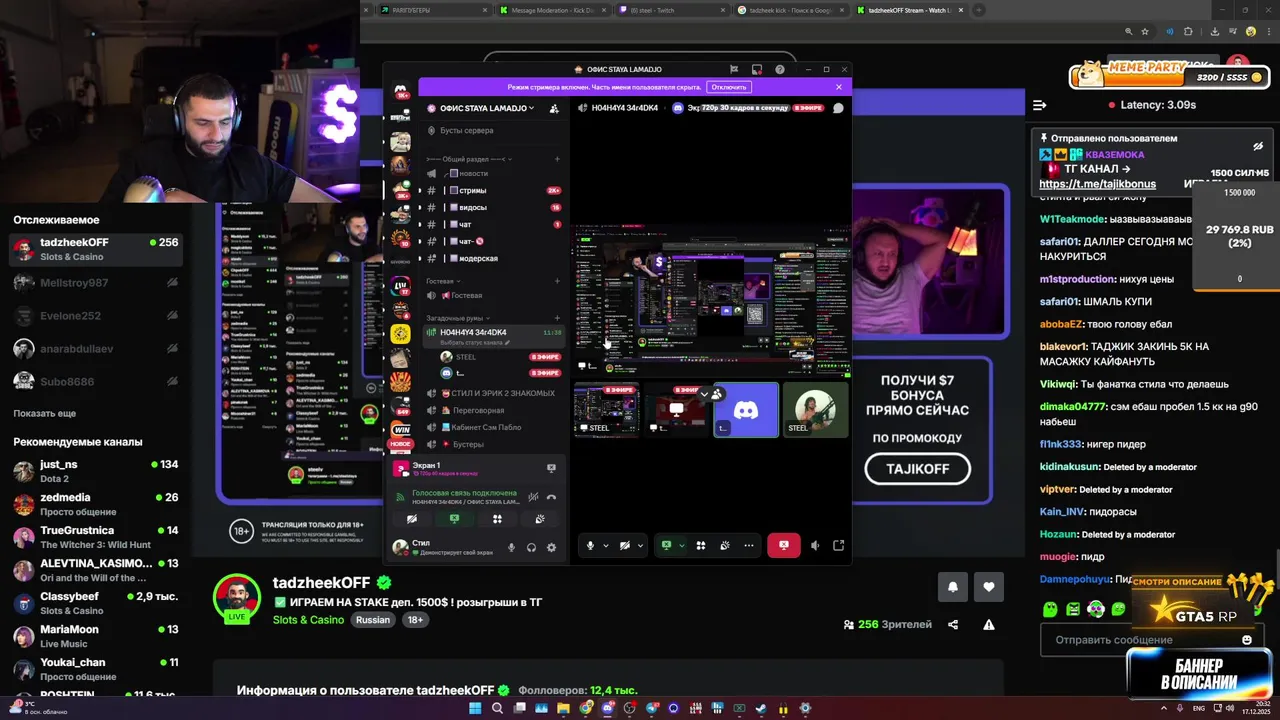Open Discord user settings gear icon
The image size is (1280, 720).
pos(551,547)
